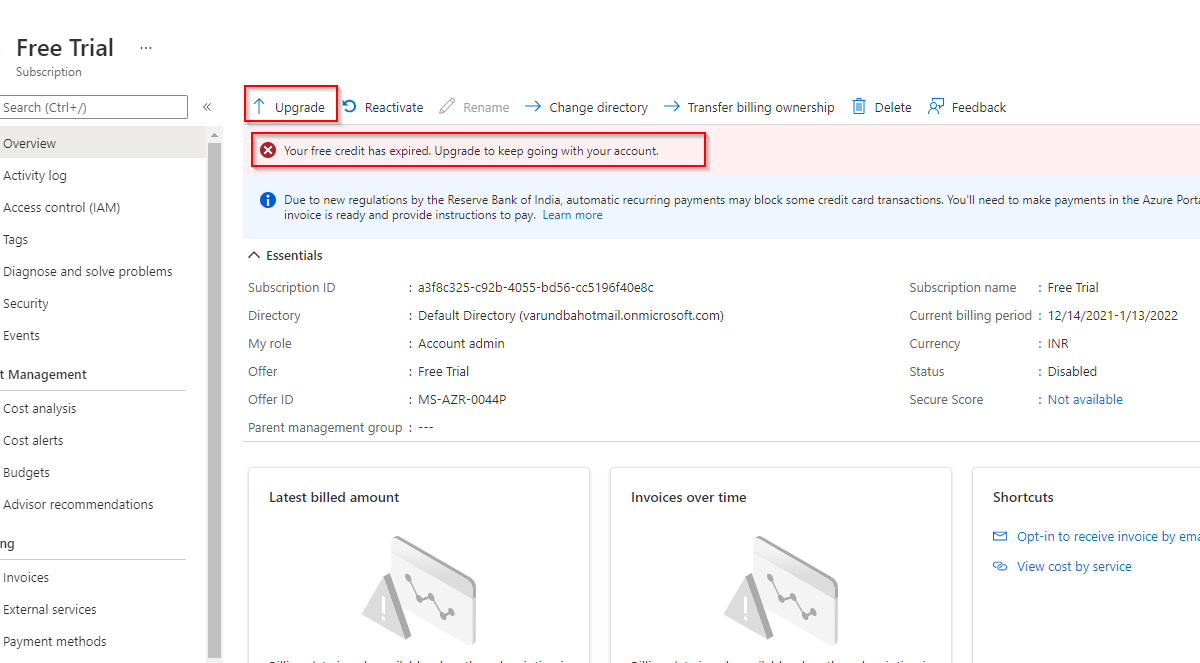Open the View cost by service link
Screen dimensions: 1200x663
(1074, 566)
